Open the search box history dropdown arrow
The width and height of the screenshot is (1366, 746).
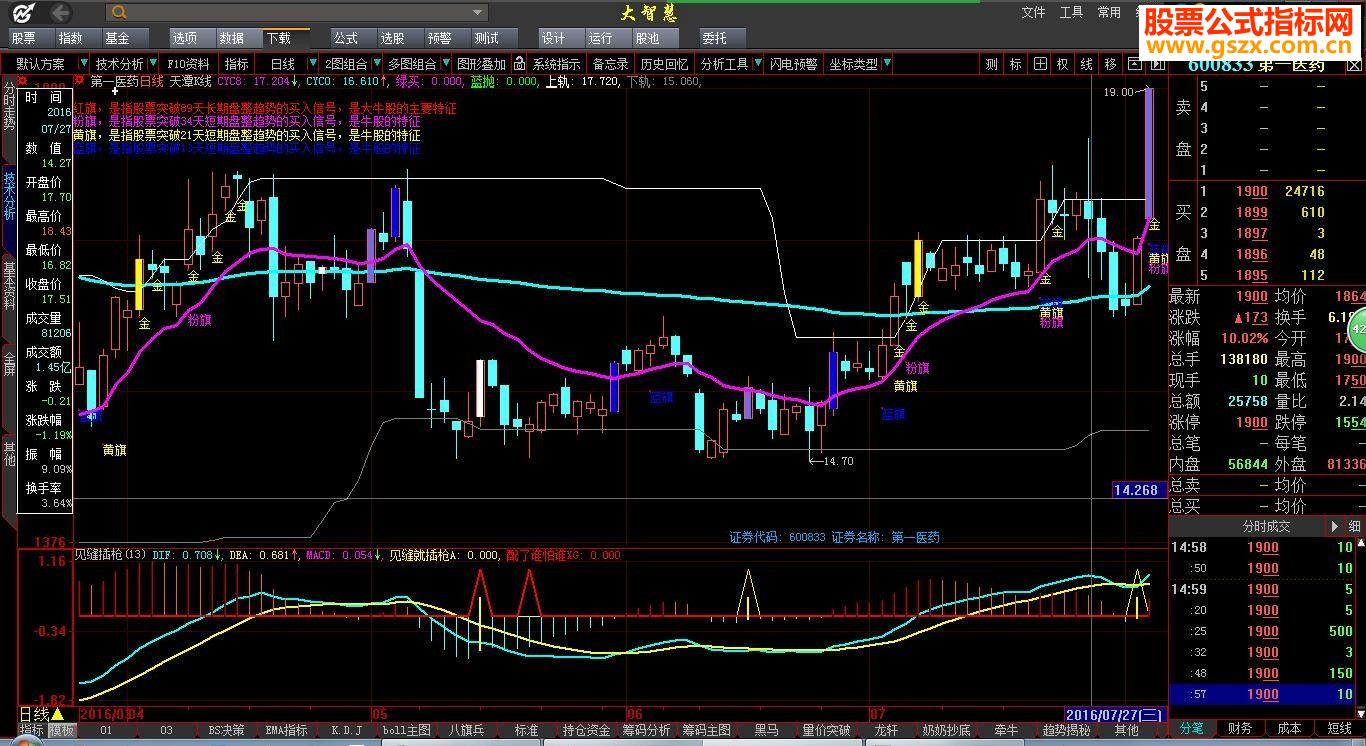(478, 13)
